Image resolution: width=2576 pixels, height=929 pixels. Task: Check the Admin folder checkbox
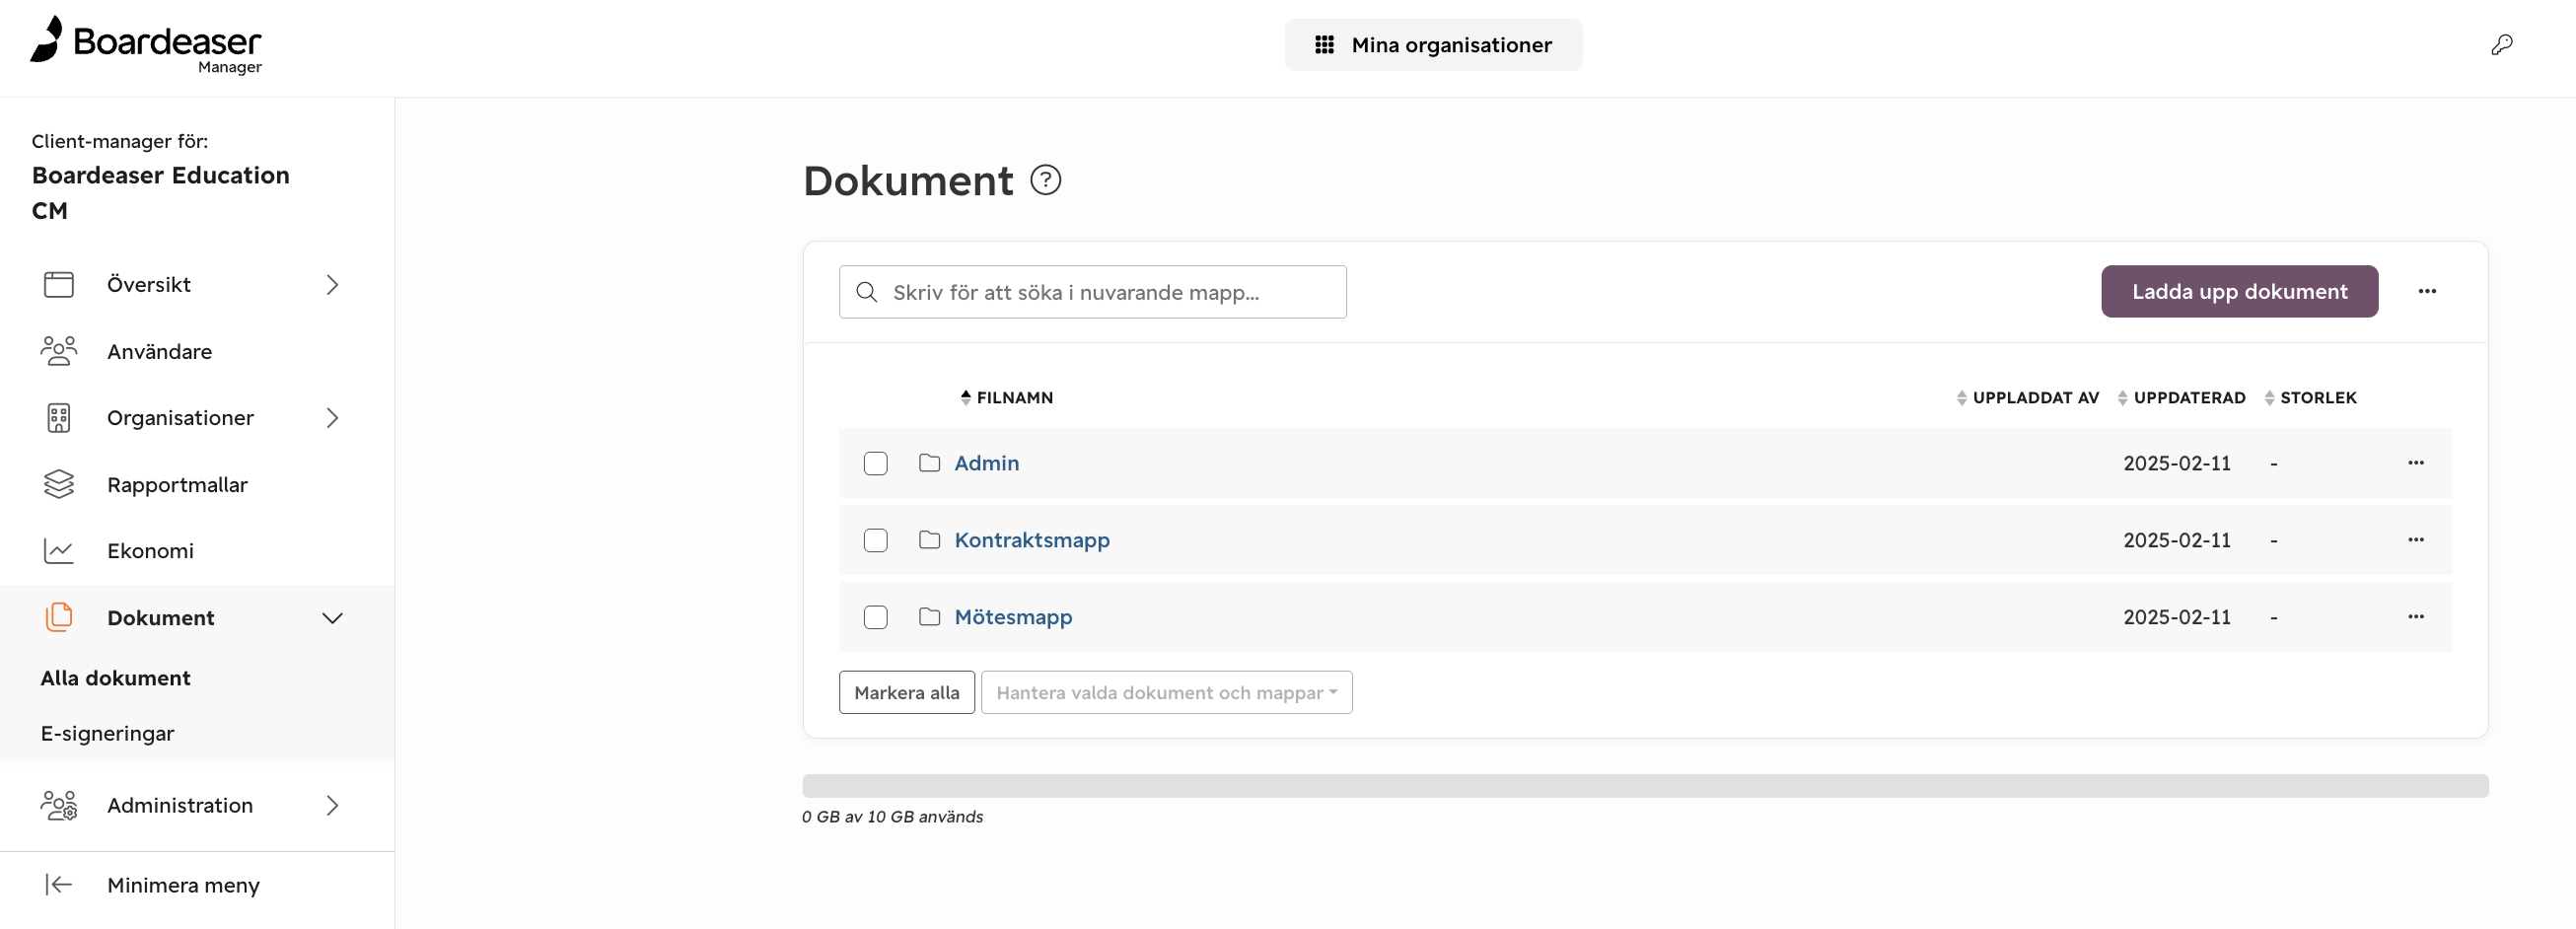(875, 463)
